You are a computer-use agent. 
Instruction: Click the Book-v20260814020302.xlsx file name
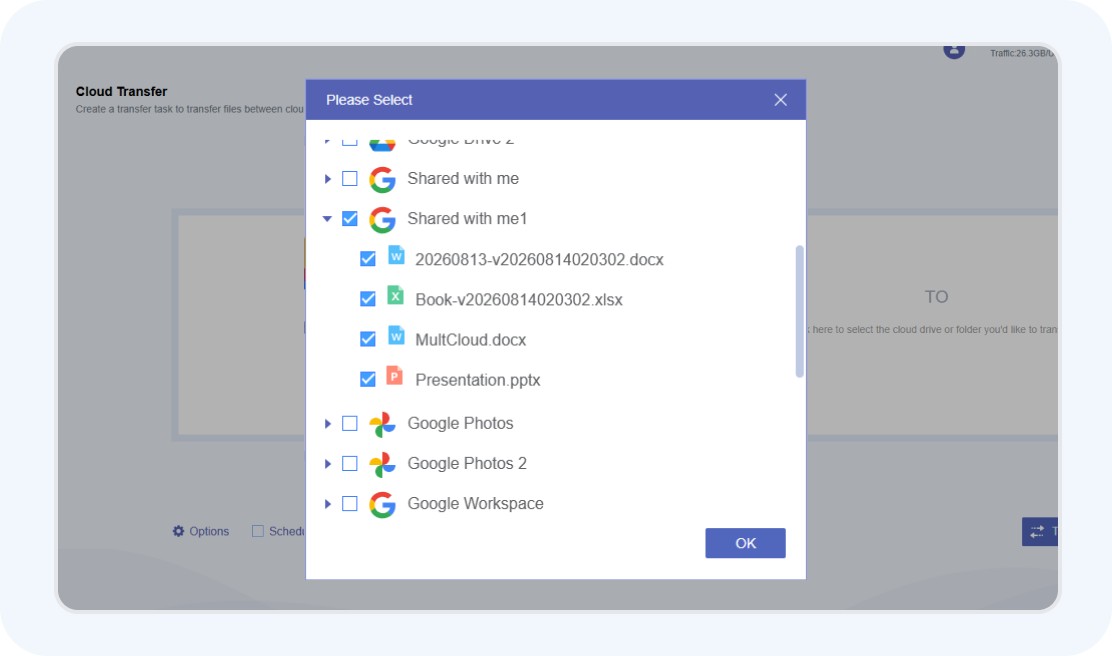pos(519,300)
